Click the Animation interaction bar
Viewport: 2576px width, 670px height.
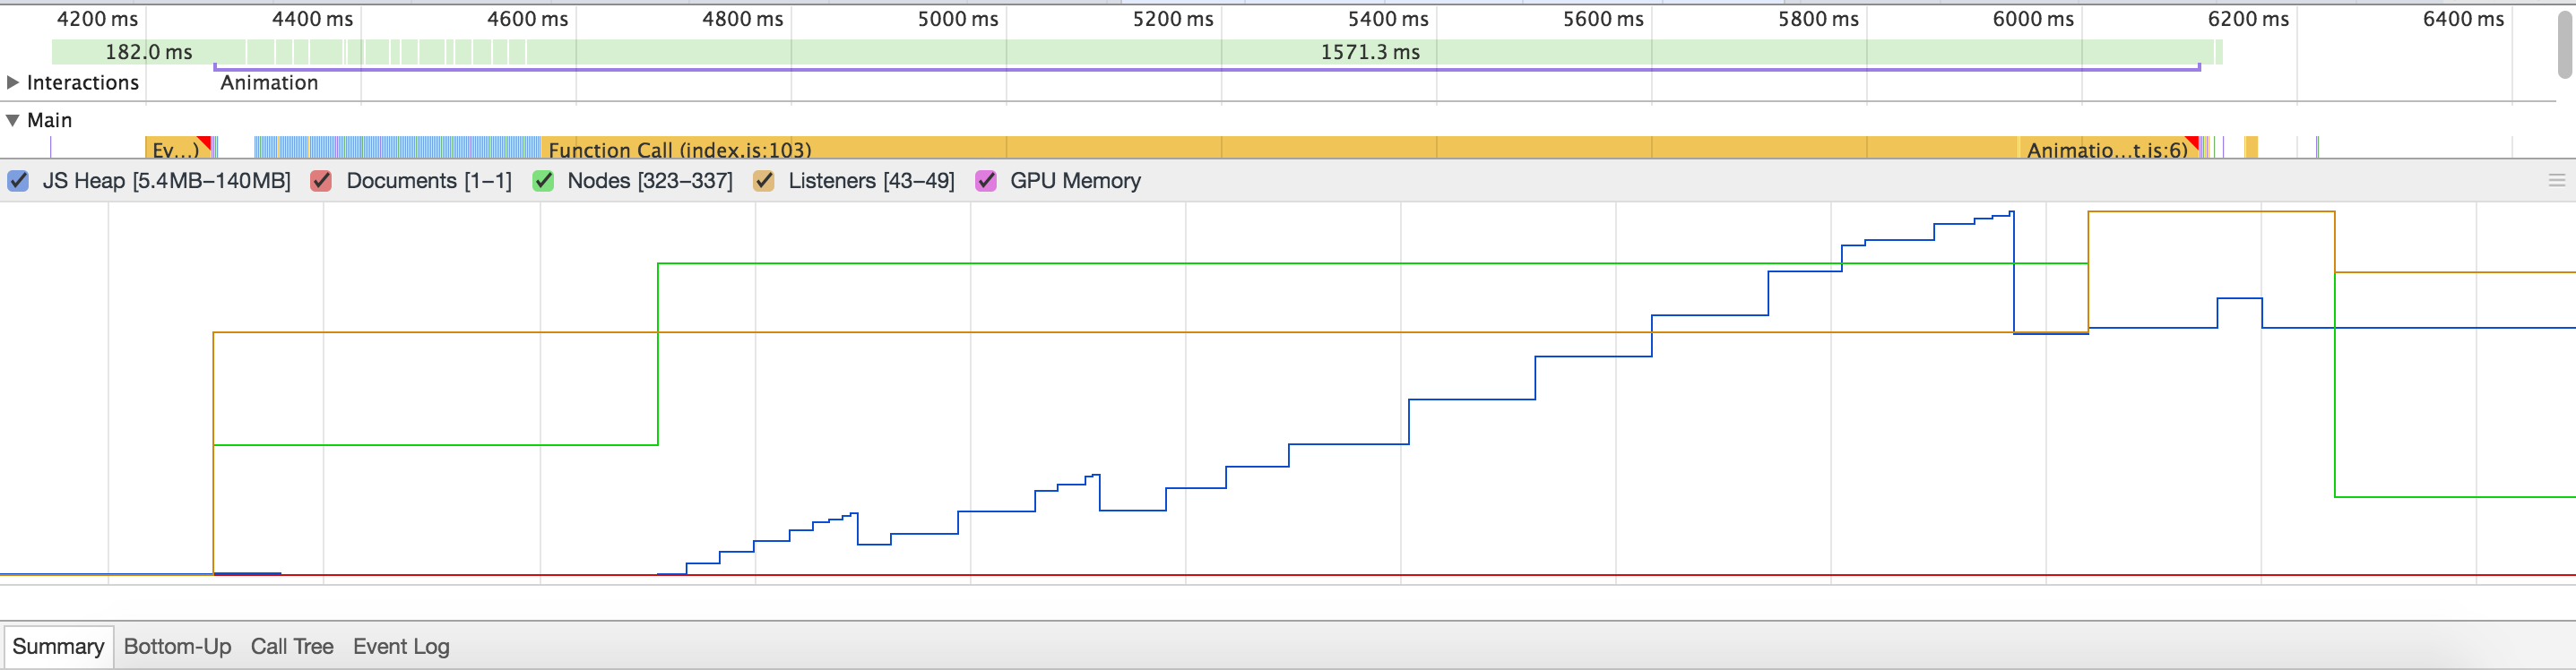click(1206, 69)
